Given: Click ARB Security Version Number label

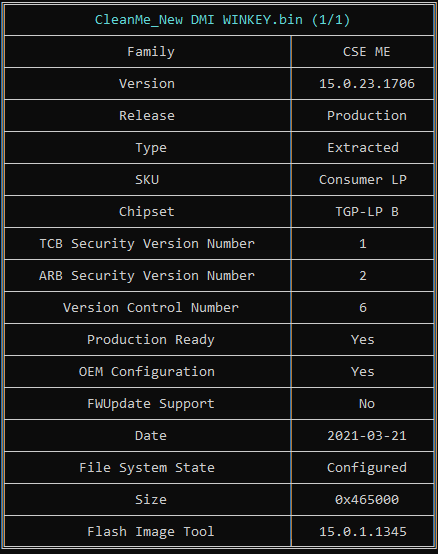Looking at the screenshot, I should (x=147, y=276).
